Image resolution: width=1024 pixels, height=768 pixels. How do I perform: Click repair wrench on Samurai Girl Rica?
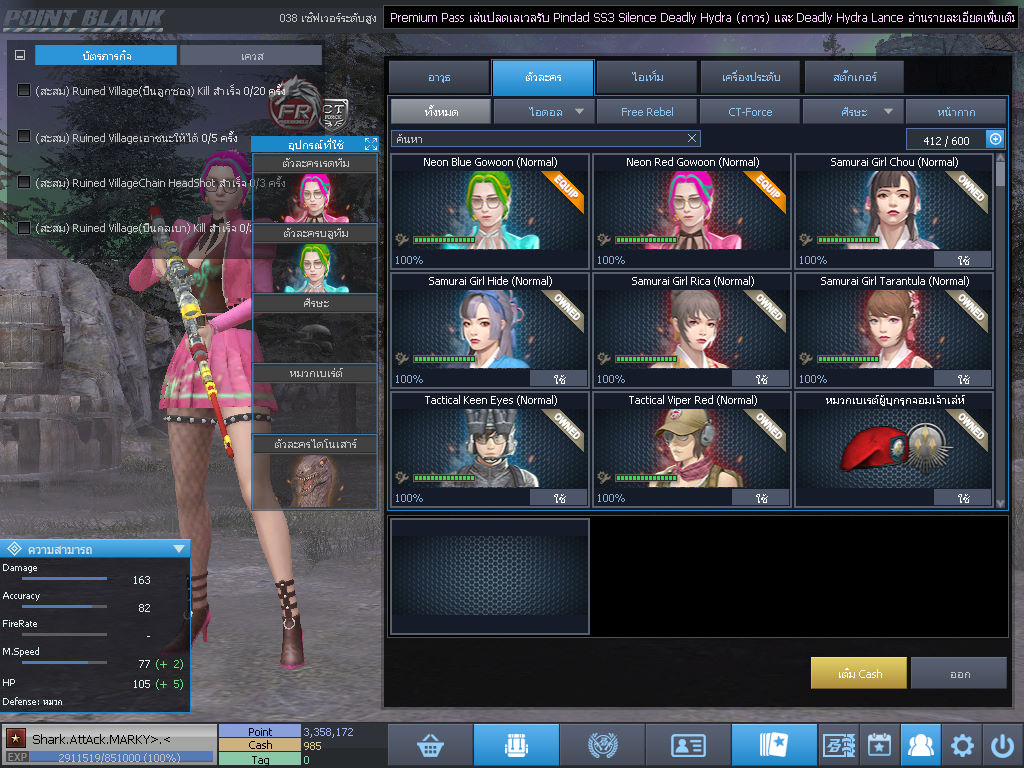[604, 359]
